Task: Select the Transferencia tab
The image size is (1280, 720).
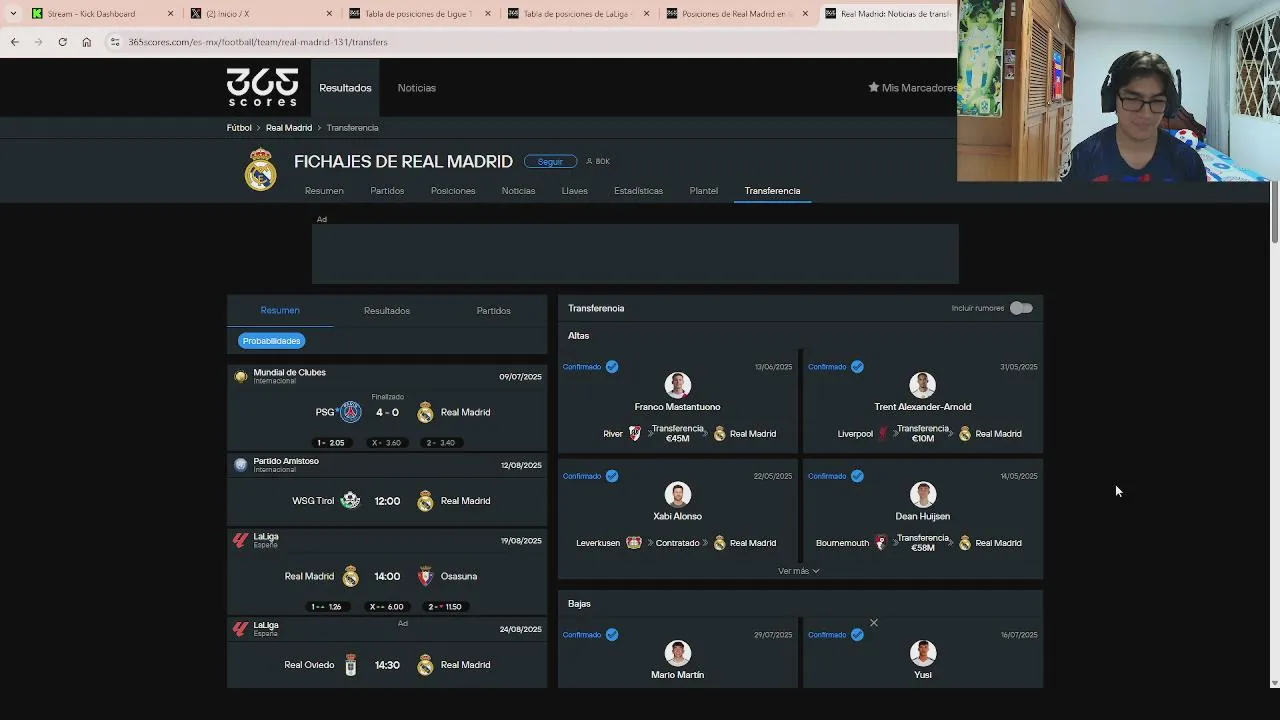Action: point(772,191)
